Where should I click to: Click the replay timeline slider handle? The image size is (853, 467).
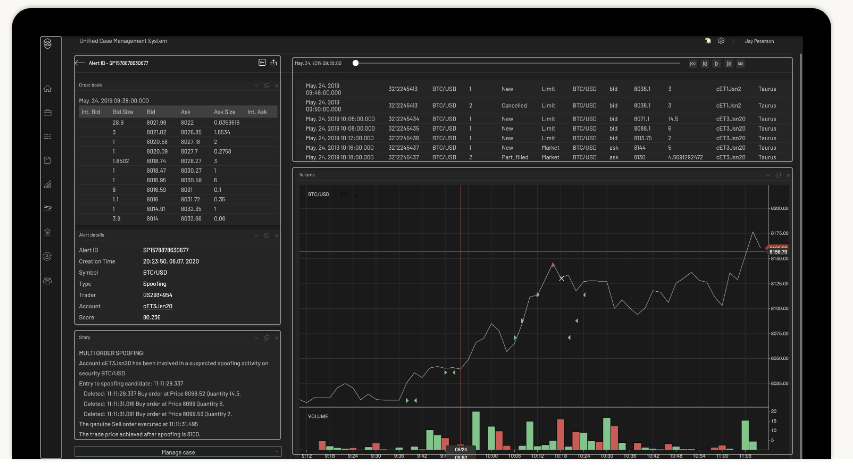(x=356, y=63)
